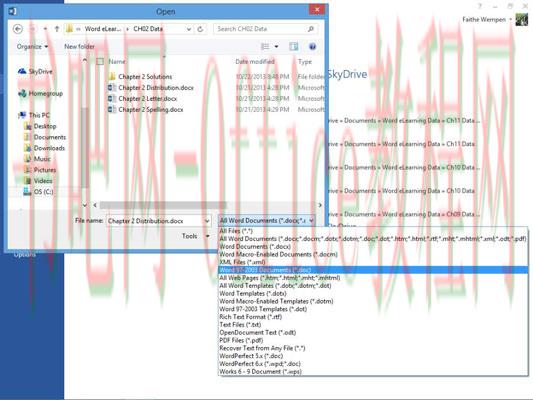Click the New folder button
533x400 pixels.
point(80,47)
